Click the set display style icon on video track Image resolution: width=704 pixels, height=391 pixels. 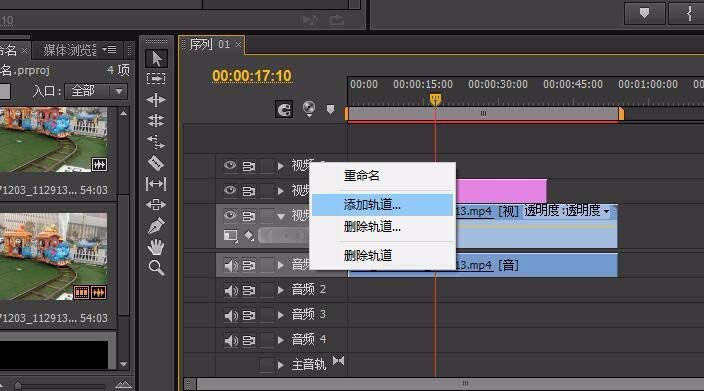tap(230, 236)
